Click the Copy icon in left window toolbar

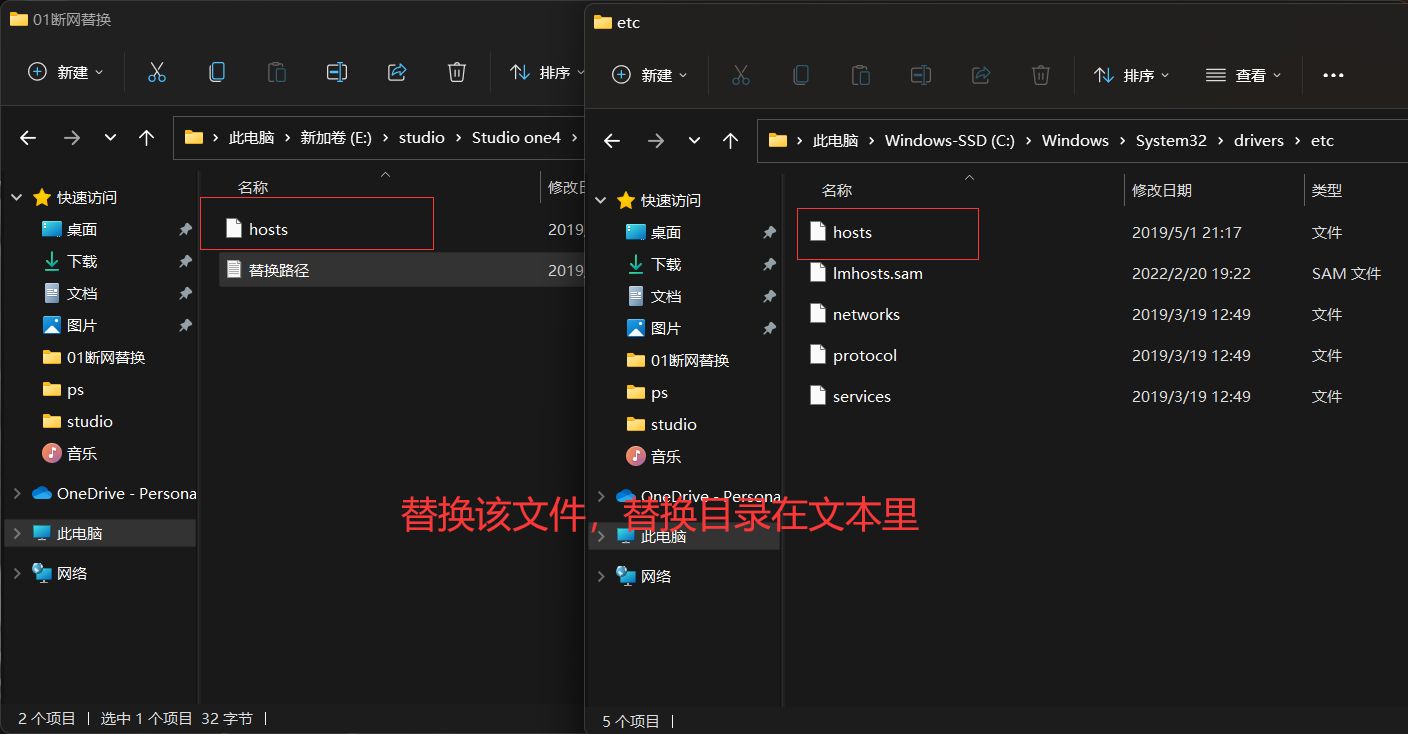pyautogui.click(x=217, y=72)
